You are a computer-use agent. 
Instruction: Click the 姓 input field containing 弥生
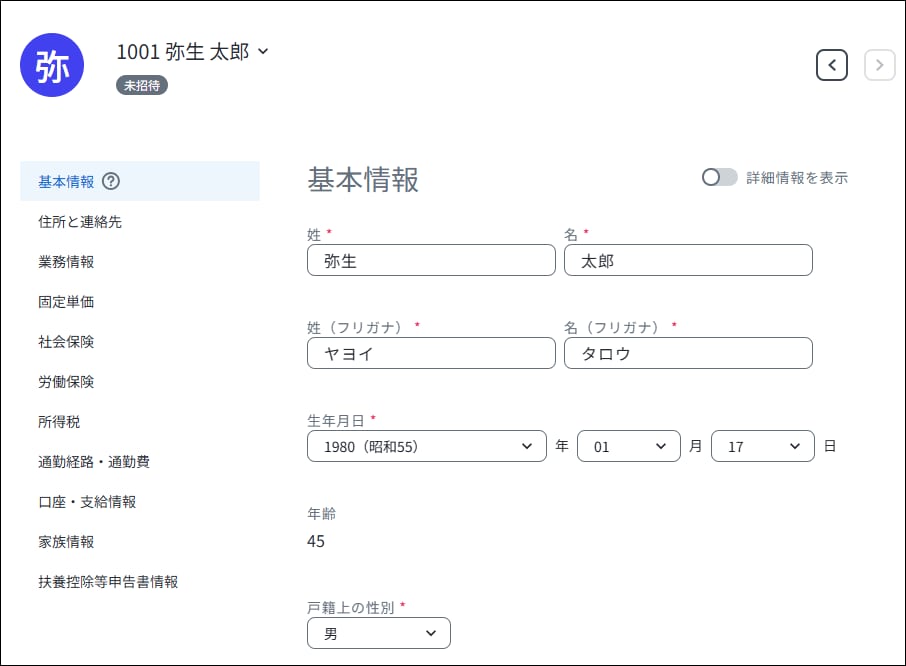[431, 260]
